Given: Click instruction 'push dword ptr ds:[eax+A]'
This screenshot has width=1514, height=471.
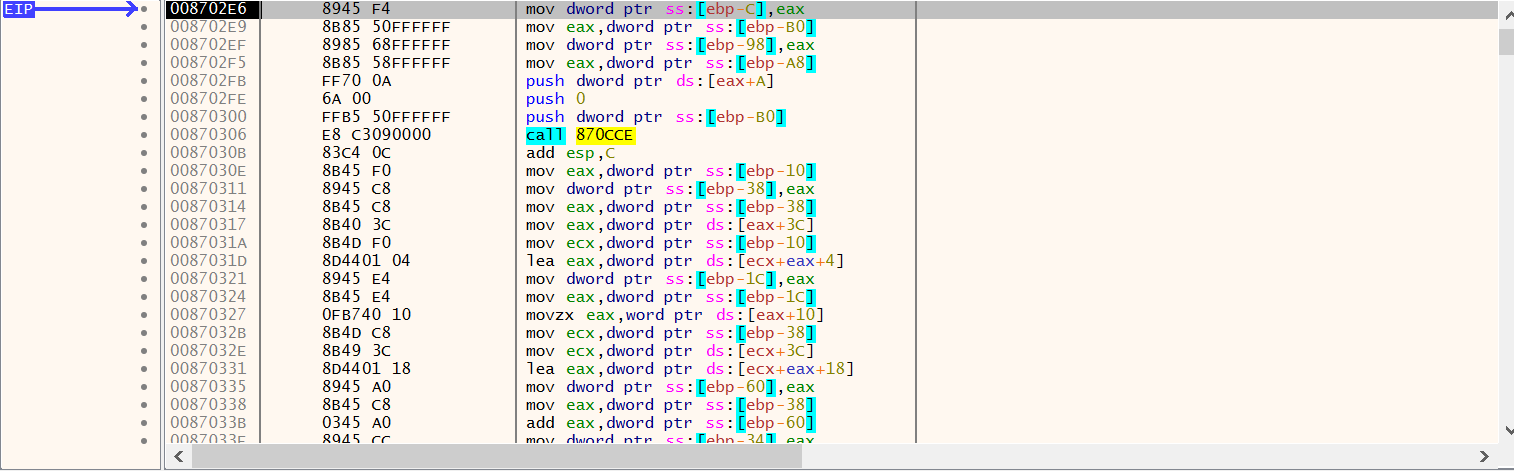Looking at the screenshot, I should click(650, 81).
